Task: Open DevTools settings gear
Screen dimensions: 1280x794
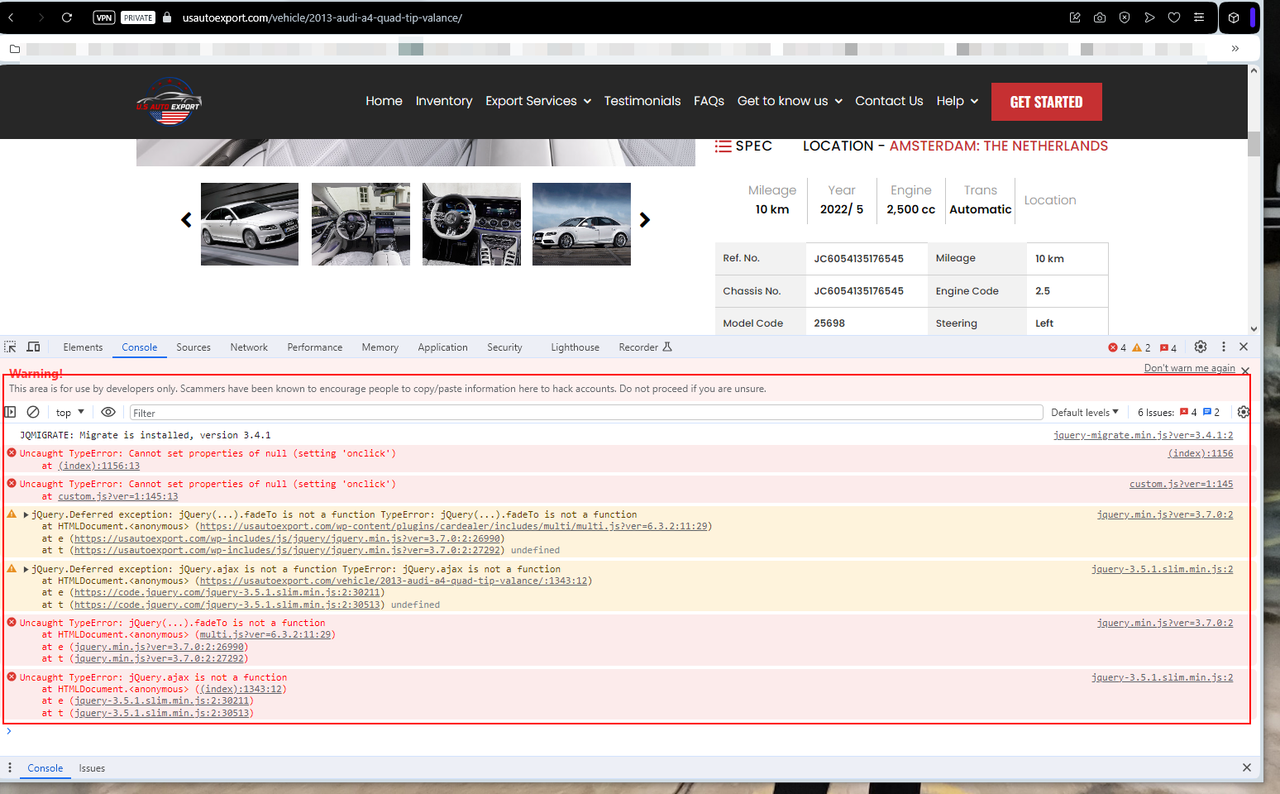Action: pyautogui.click(x=1201, y=347)
